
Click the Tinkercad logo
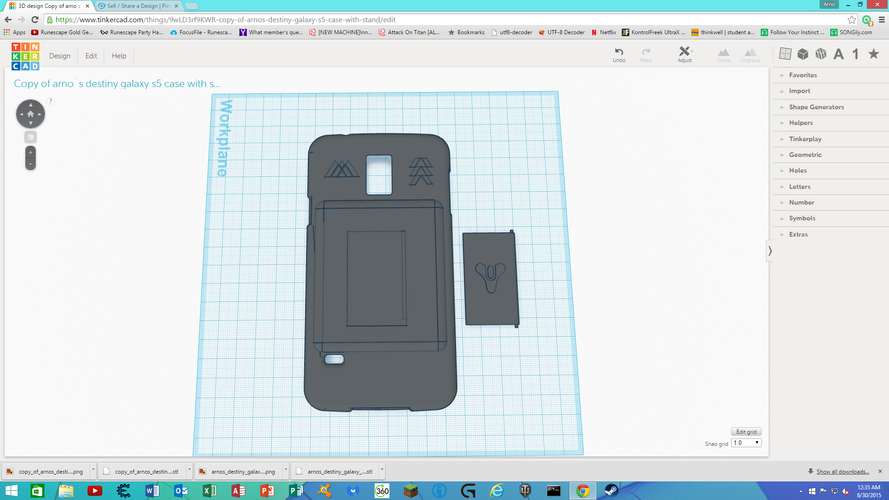26,56
